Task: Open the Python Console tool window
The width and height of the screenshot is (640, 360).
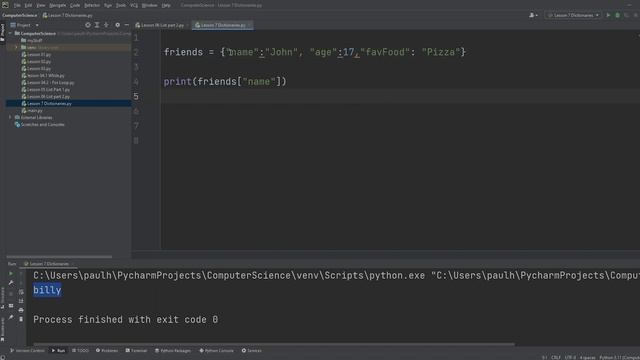Action: pyautogui.click(x=216, y=351)
